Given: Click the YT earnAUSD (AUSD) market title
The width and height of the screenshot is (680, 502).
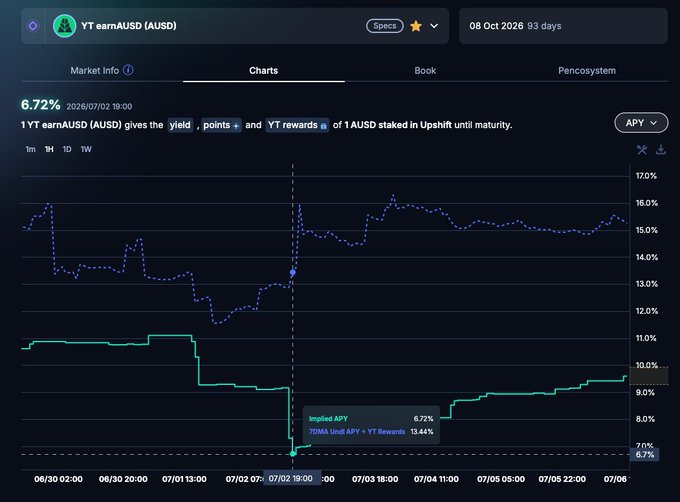Looking at the screenshot, I should point(129,26).
